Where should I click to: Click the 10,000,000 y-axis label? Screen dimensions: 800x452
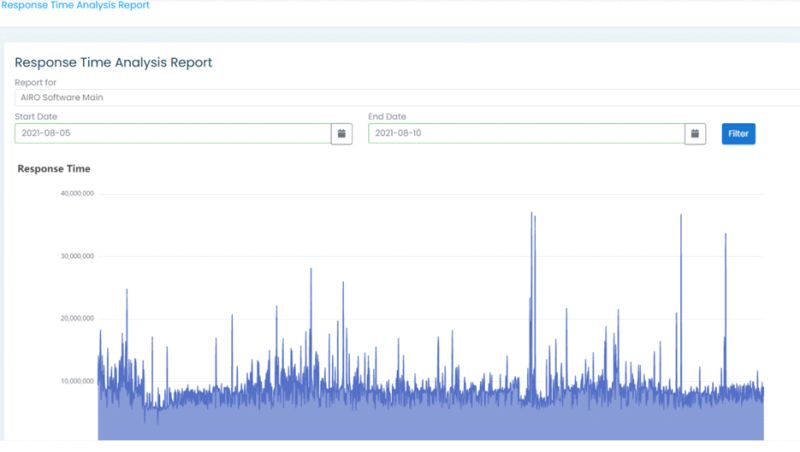click(x=77, y=381)
